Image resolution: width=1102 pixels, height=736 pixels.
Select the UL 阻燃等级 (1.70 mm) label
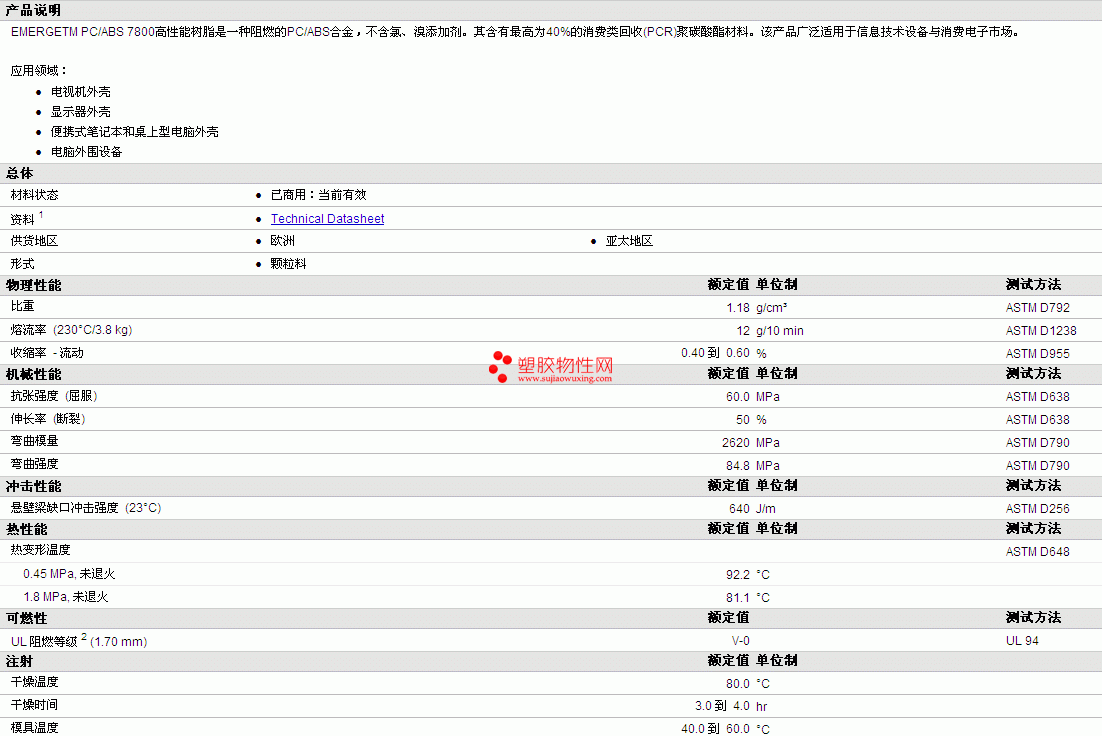point(79,640)
